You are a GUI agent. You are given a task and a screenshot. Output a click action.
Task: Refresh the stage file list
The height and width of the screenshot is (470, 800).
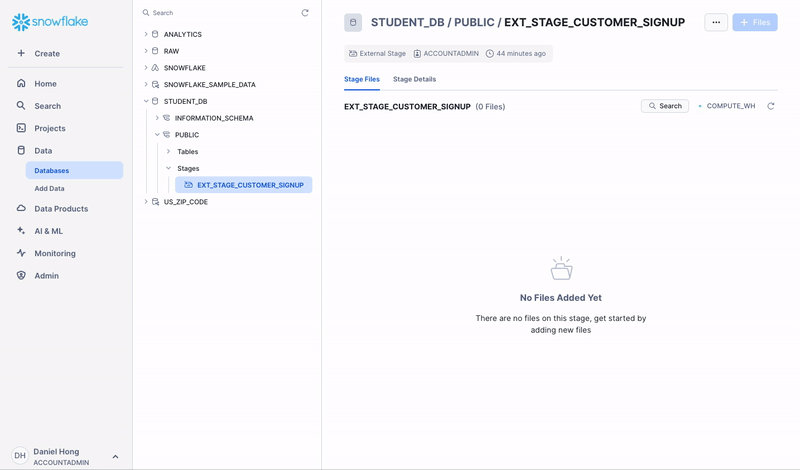(x=771, y=106)
